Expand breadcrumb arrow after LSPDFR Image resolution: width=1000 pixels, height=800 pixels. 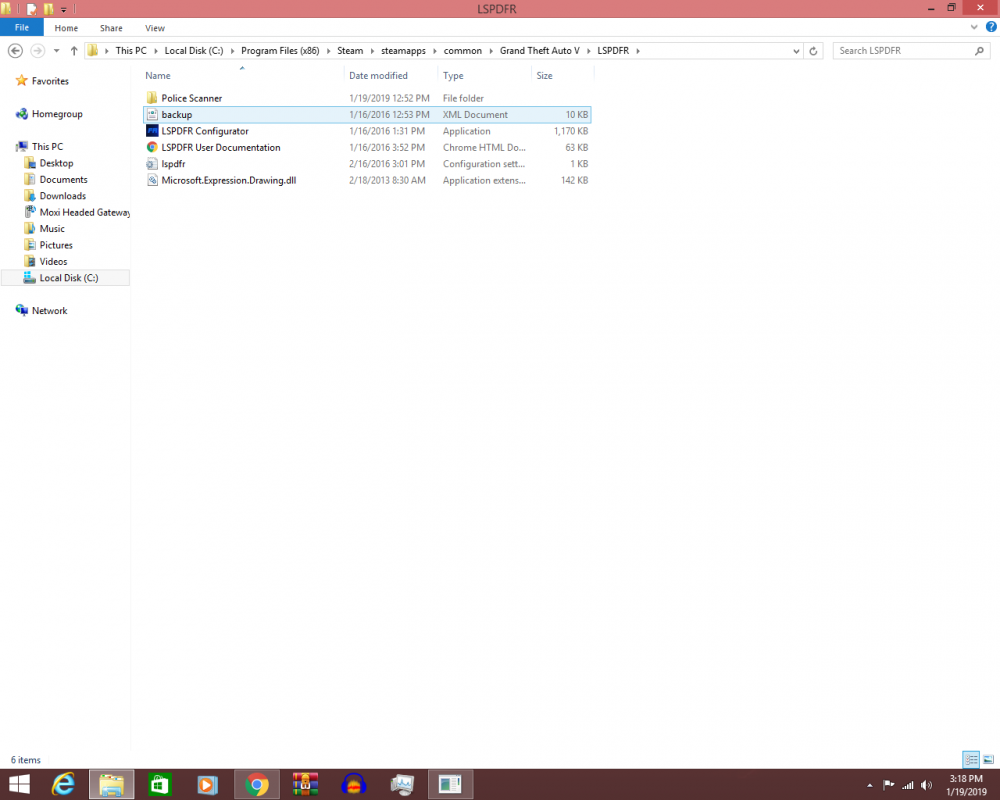[x=638, y=51]
